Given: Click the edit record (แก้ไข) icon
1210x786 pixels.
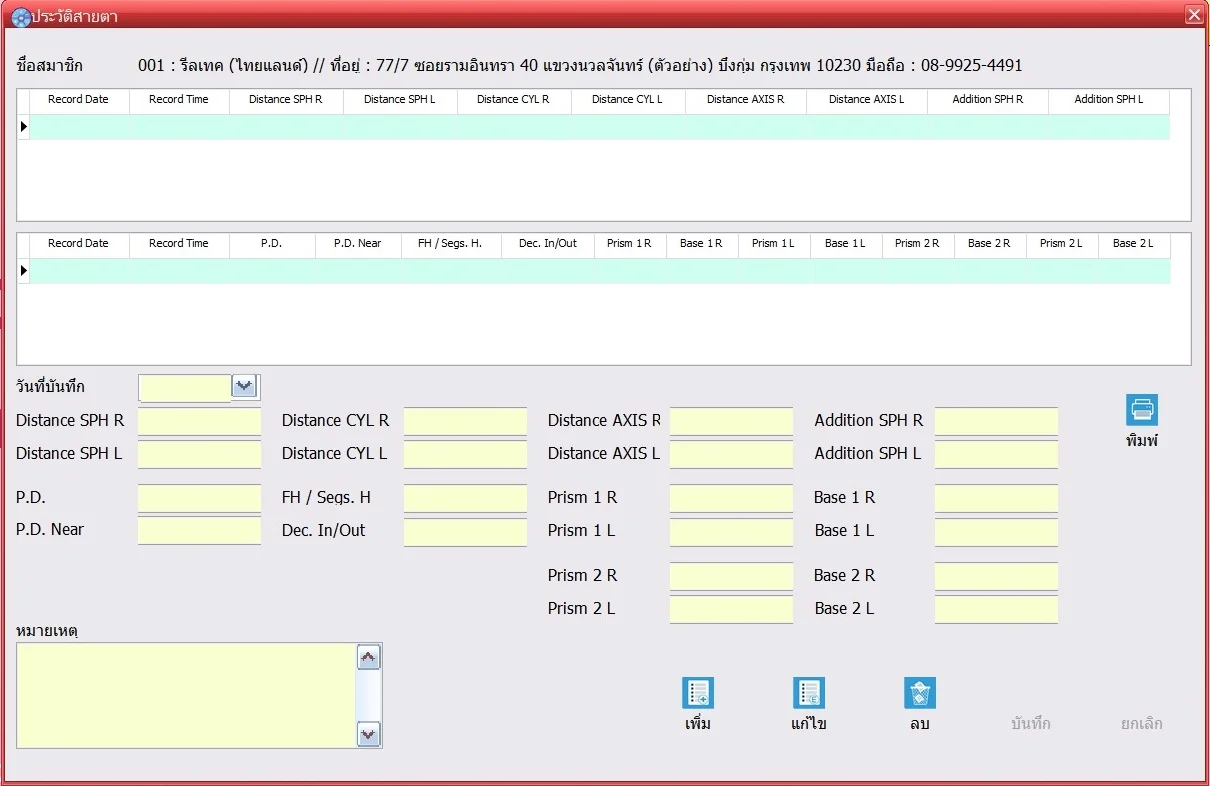Looking at the screenshot, I should click(808, 693).
